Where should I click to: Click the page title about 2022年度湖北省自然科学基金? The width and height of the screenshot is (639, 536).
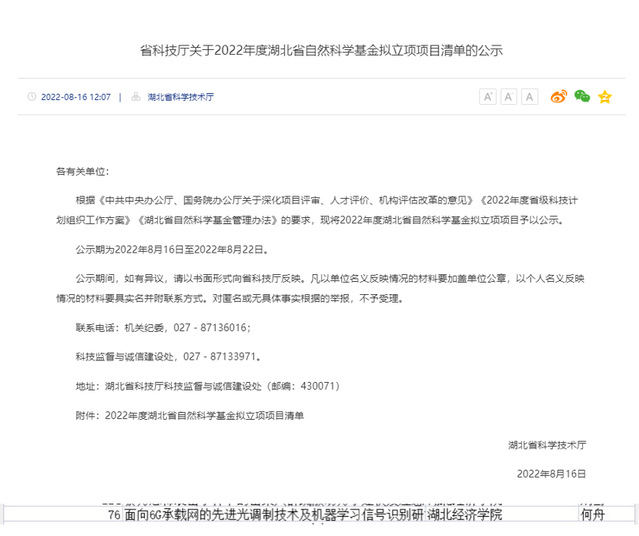click(x=319, y=49)
